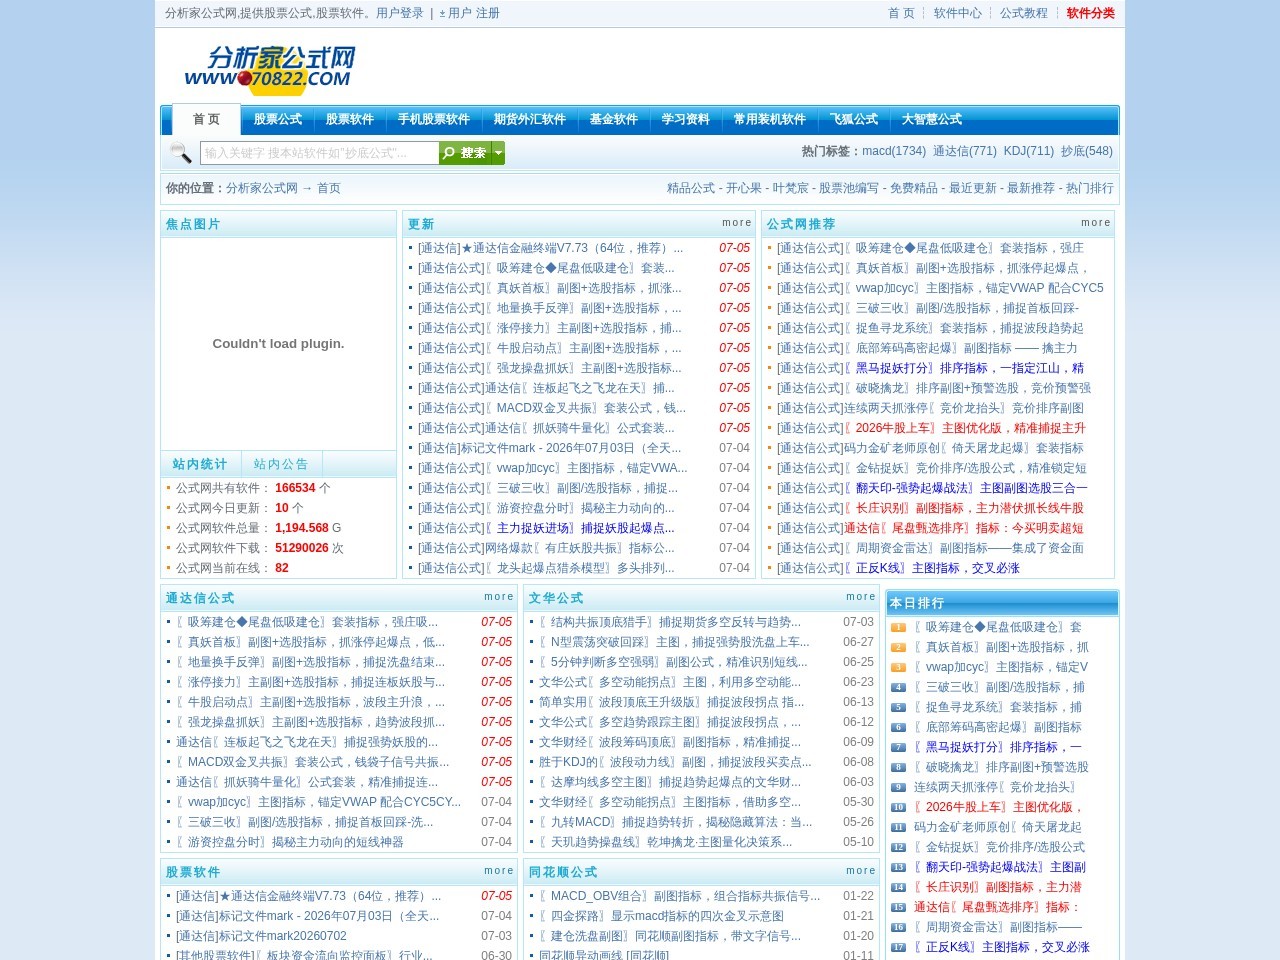Click the 焦点图片 plugin area
1280x960 pixels.
click(x=278, y=343)
